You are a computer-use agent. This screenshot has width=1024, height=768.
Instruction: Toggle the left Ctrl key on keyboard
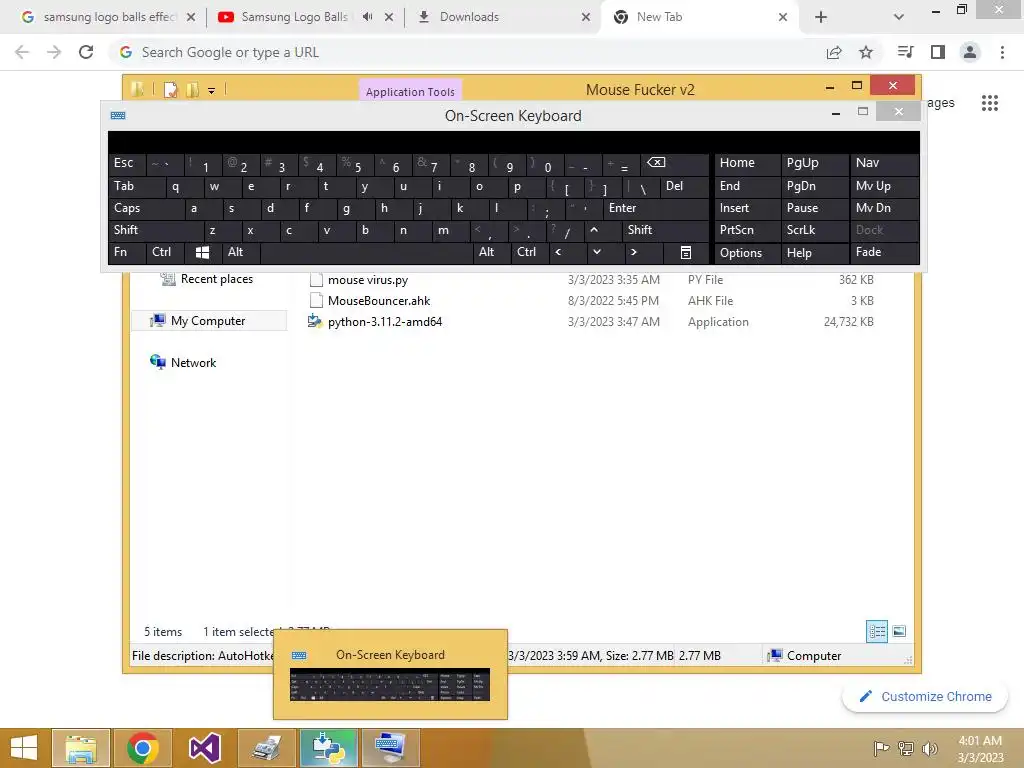tap(165, 252)
